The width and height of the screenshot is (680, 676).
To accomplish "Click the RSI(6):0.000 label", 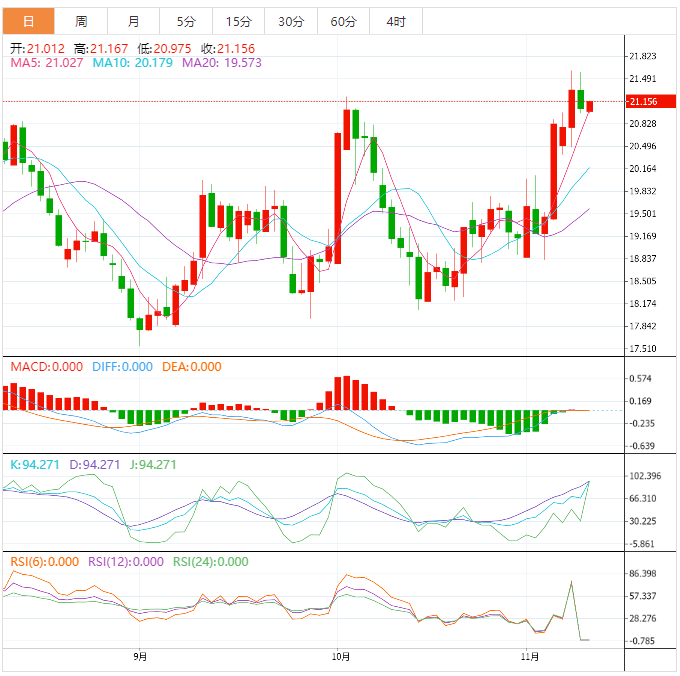I will point(45,562).
